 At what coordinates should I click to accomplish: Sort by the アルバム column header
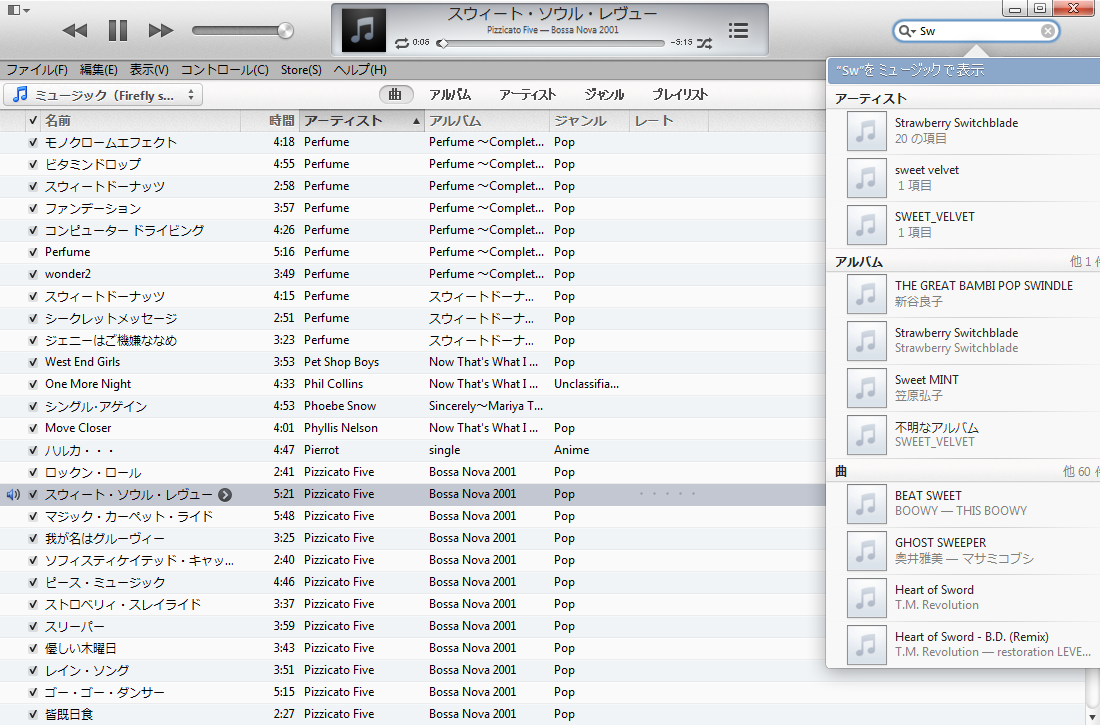(487, 121)
